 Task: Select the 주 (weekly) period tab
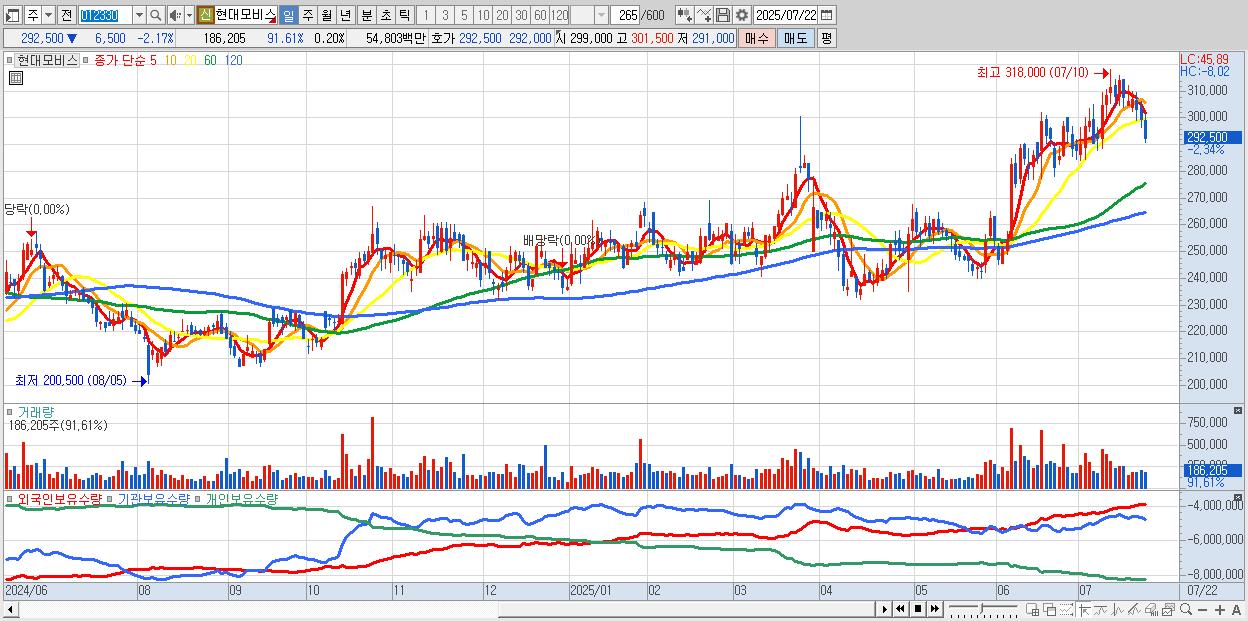(x=307, y=15)
